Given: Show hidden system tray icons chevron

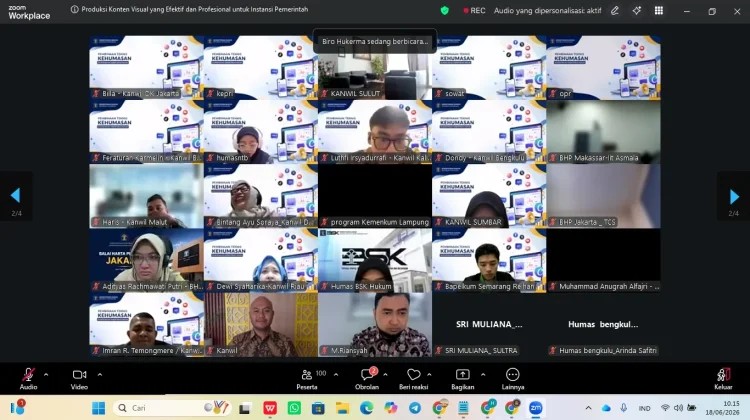Looking at the screenshot, I should pyautogui.click(x=588, y=408).
